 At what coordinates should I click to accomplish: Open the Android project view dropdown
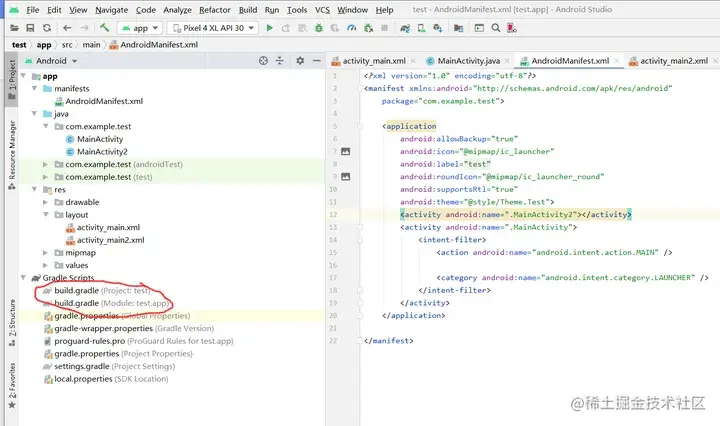(51, 61)
